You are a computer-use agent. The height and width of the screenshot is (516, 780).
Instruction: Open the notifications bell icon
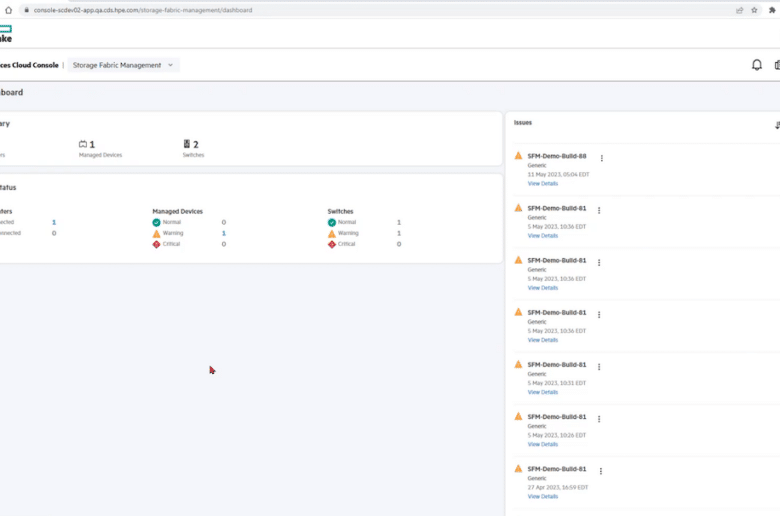coord(757,65)
